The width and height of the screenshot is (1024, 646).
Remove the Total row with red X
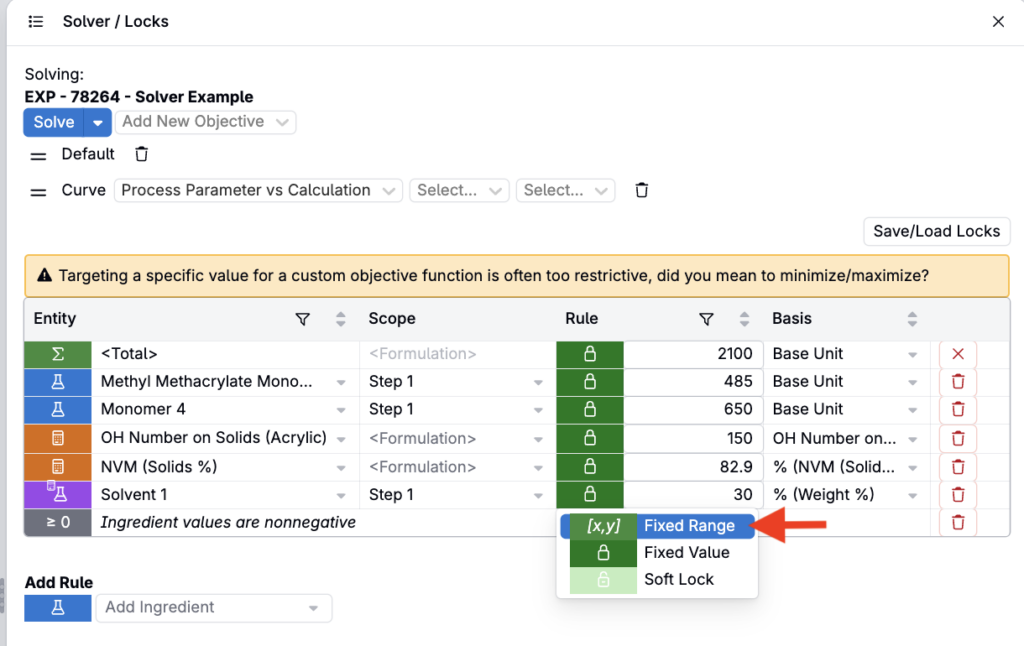click(x=958, y=354)
